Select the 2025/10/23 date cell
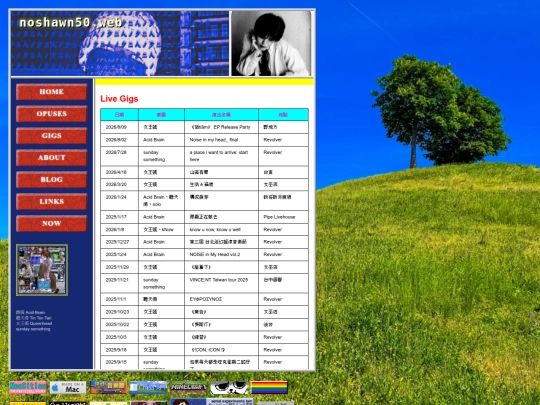Viewport: 540px width, 405px height. [120, 312]
